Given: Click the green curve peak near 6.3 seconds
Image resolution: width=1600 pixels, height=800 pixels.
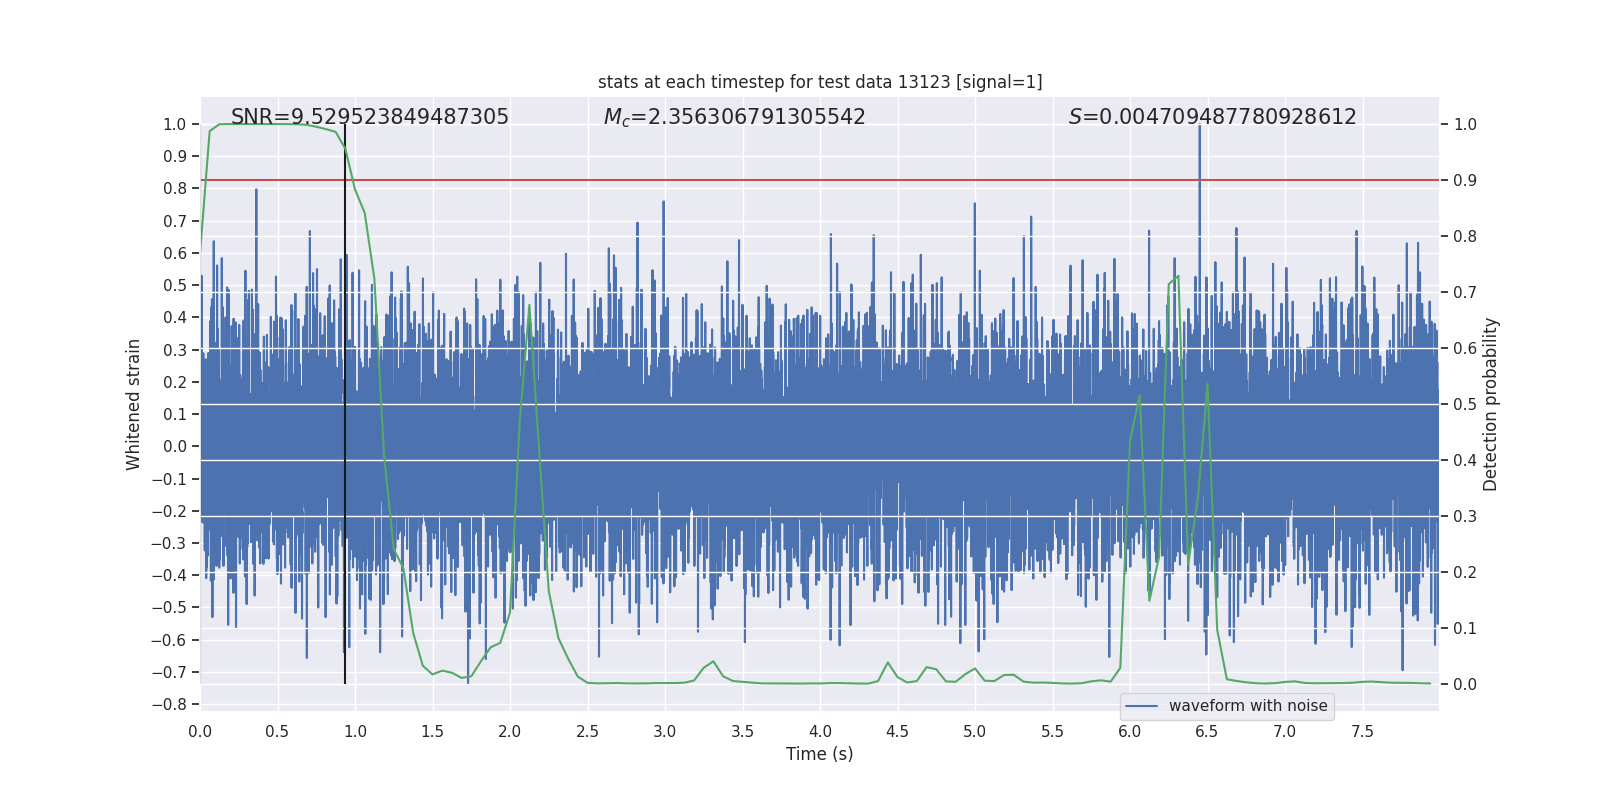Looking at the screenshot, I should pos(1178,276).
